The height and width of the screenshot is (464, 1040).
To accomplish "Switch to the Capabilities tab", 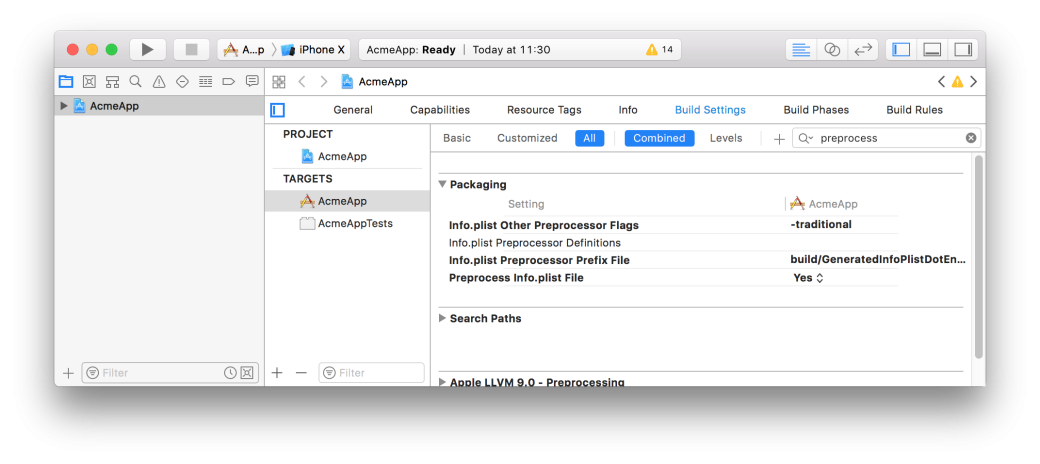I will pos(440,110).
